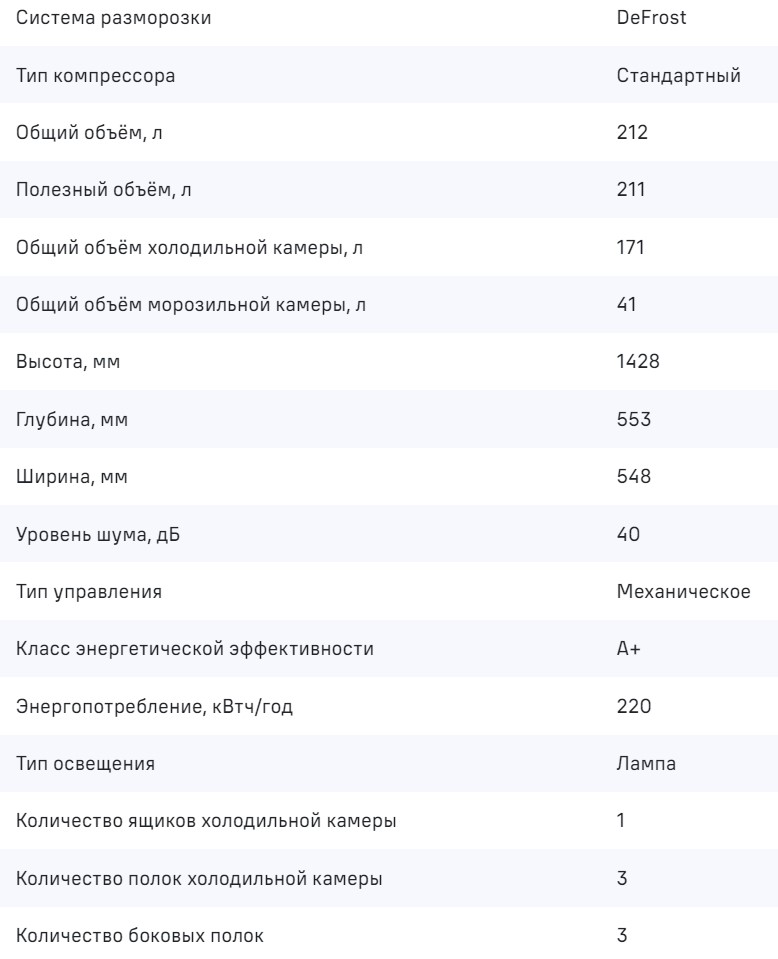
Task: Click the DeFrost defrost system value
Action: [x=652, y=17]
